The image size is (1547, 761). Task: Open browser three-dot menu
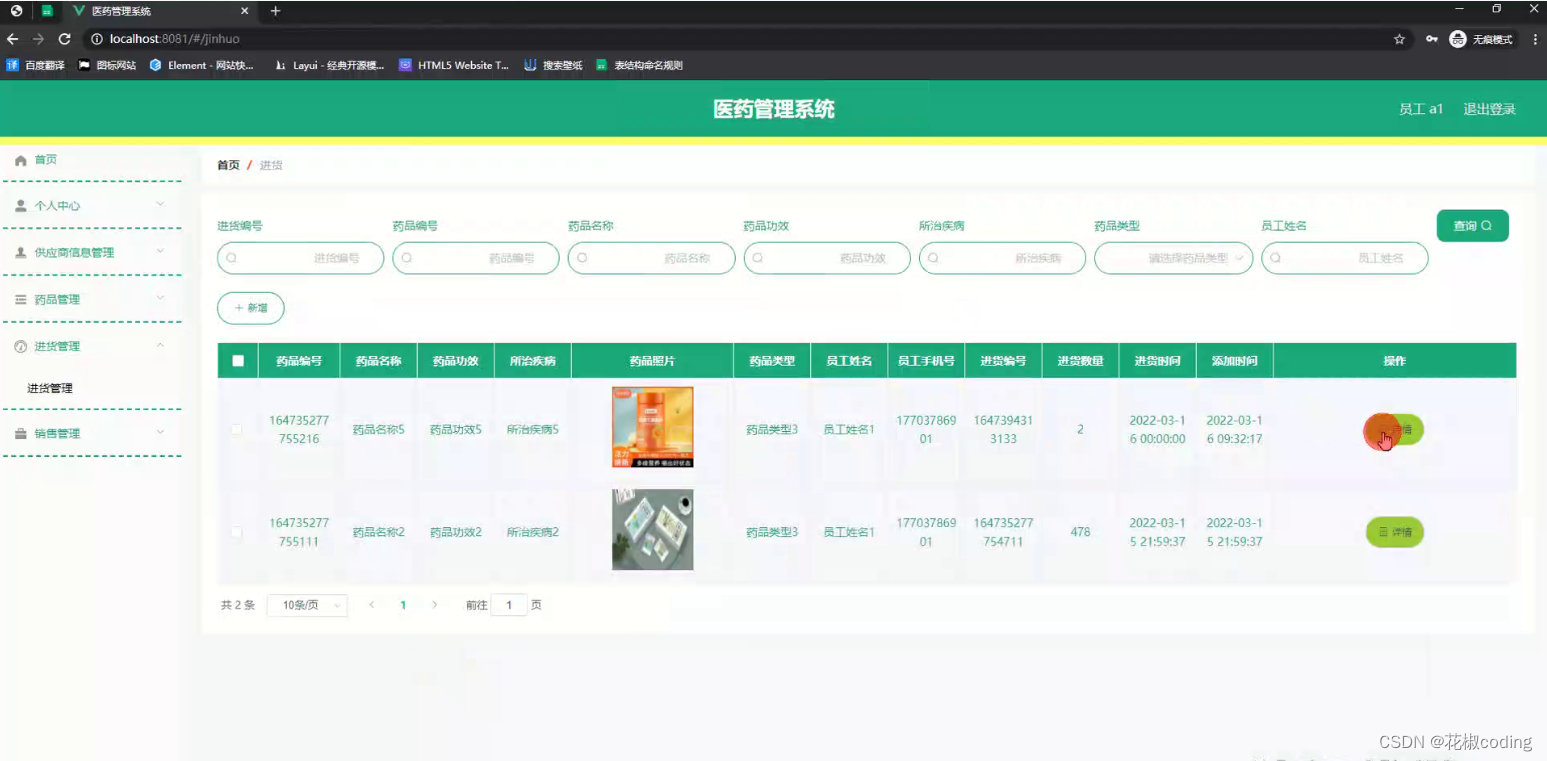[x=1534, y=39]
